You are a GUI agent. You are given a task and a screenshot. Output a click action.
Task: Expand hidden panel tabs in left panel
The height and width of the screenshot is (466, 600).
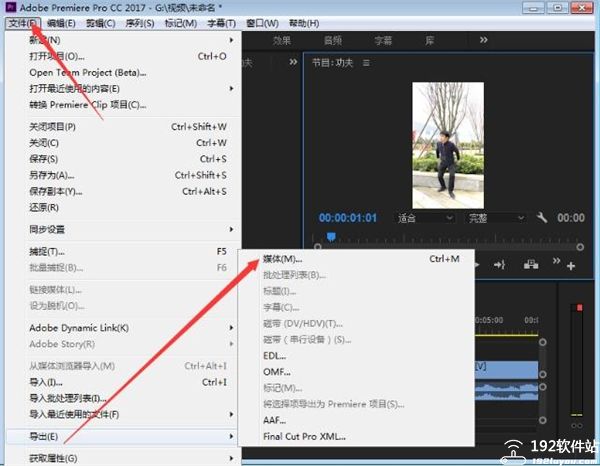(x=293, y=62)
